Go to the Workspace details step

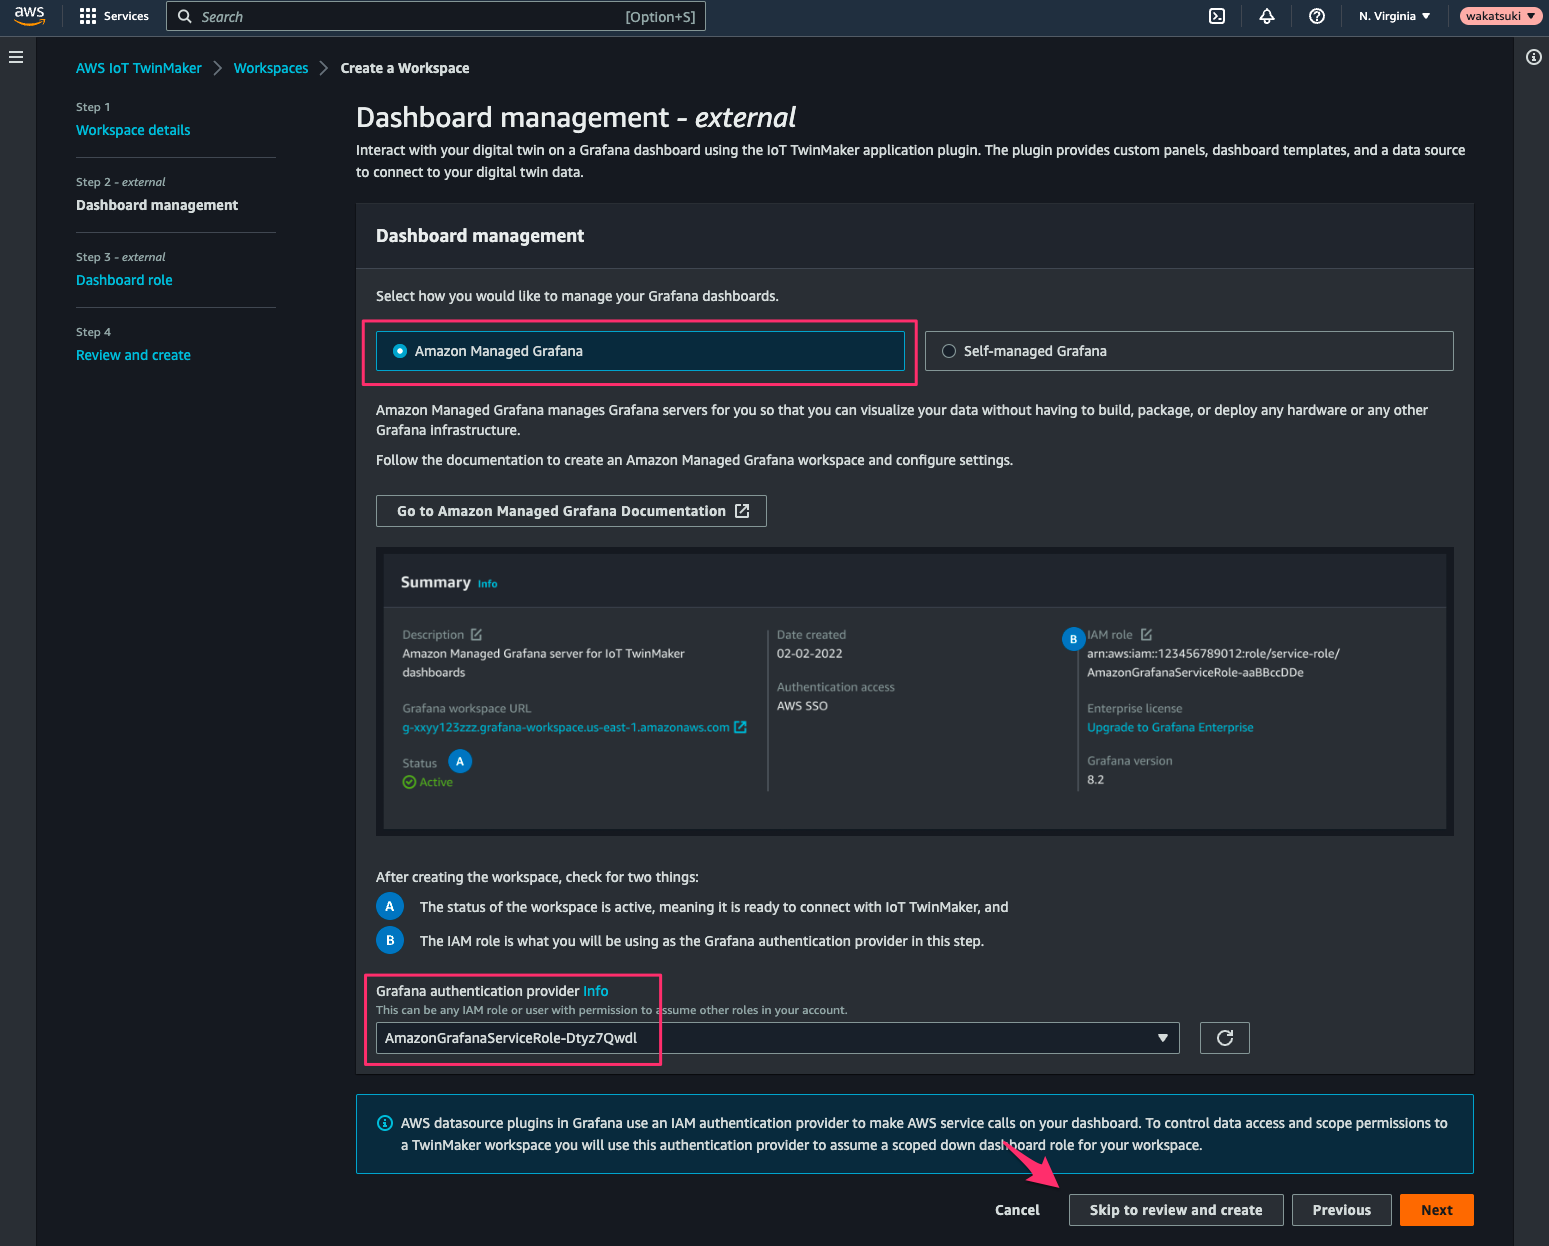[x=133, y=130]
